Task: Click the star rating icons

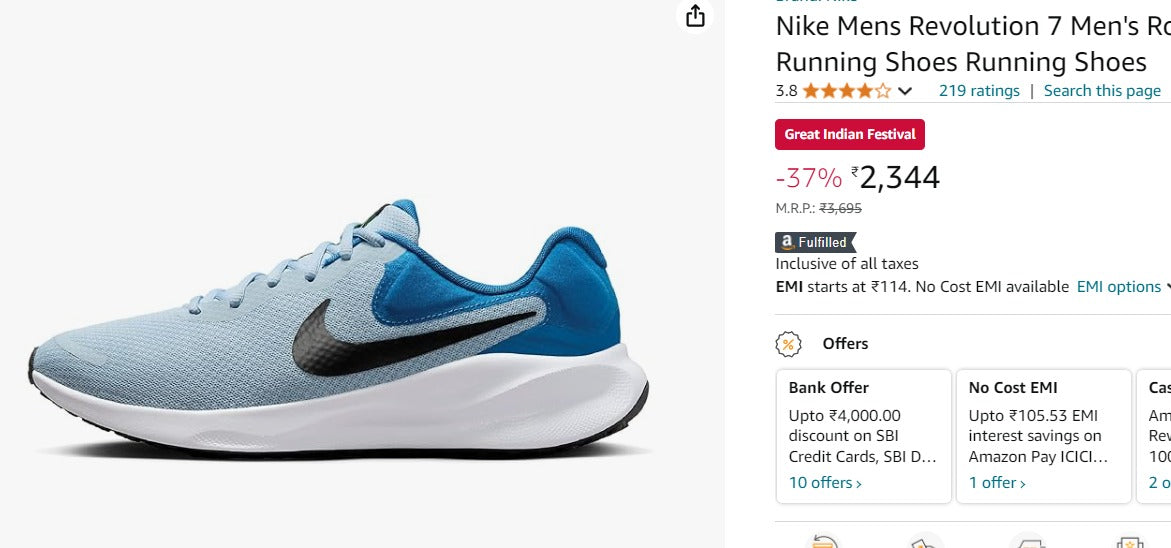Action: click(x=846, y=91)
